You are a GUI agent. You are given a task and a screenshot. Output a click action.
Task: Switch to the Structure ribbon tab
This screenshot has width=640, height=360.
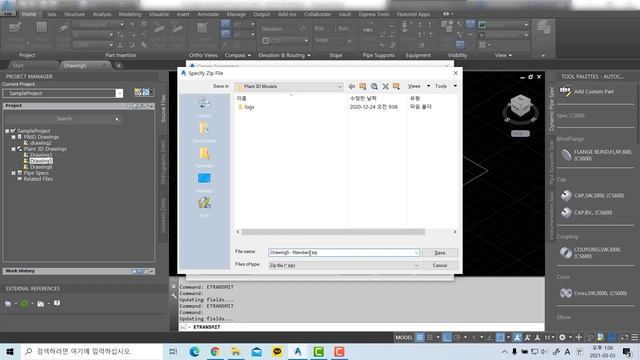tap(74, 14)
